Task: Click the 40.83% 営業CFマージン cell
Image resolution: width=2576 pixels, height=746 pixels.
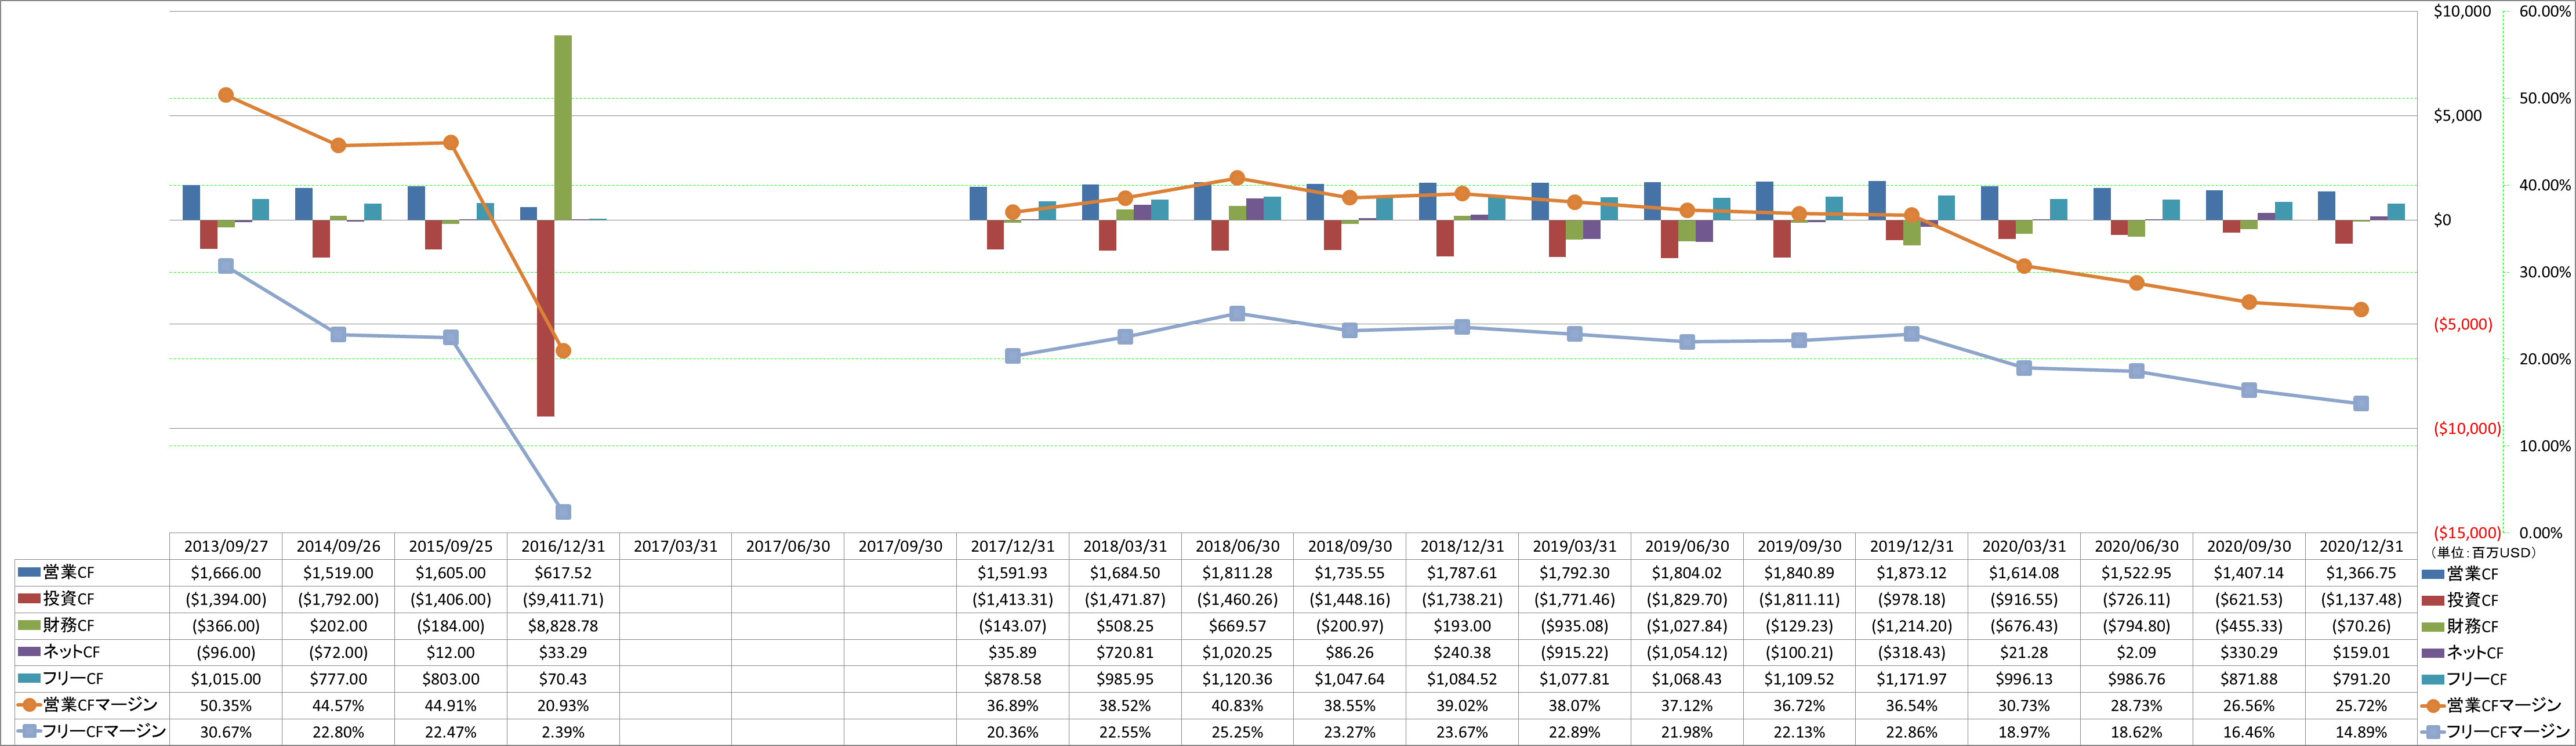Action: (x=1237, y=705)
